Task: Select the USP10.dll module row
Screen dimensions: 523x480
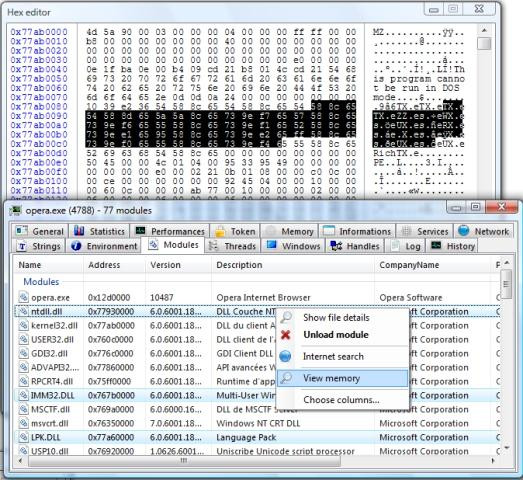Action: [x=257, y=451]
